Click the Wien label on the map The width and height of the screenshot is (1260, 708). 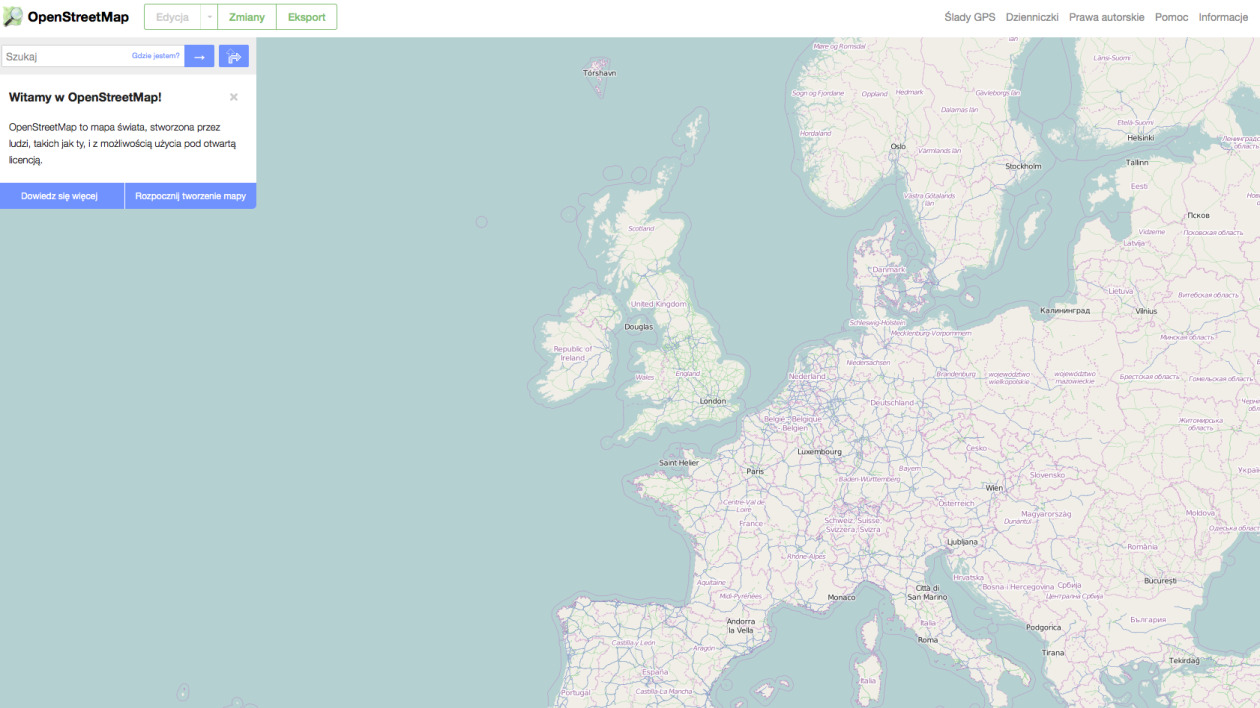994,488
